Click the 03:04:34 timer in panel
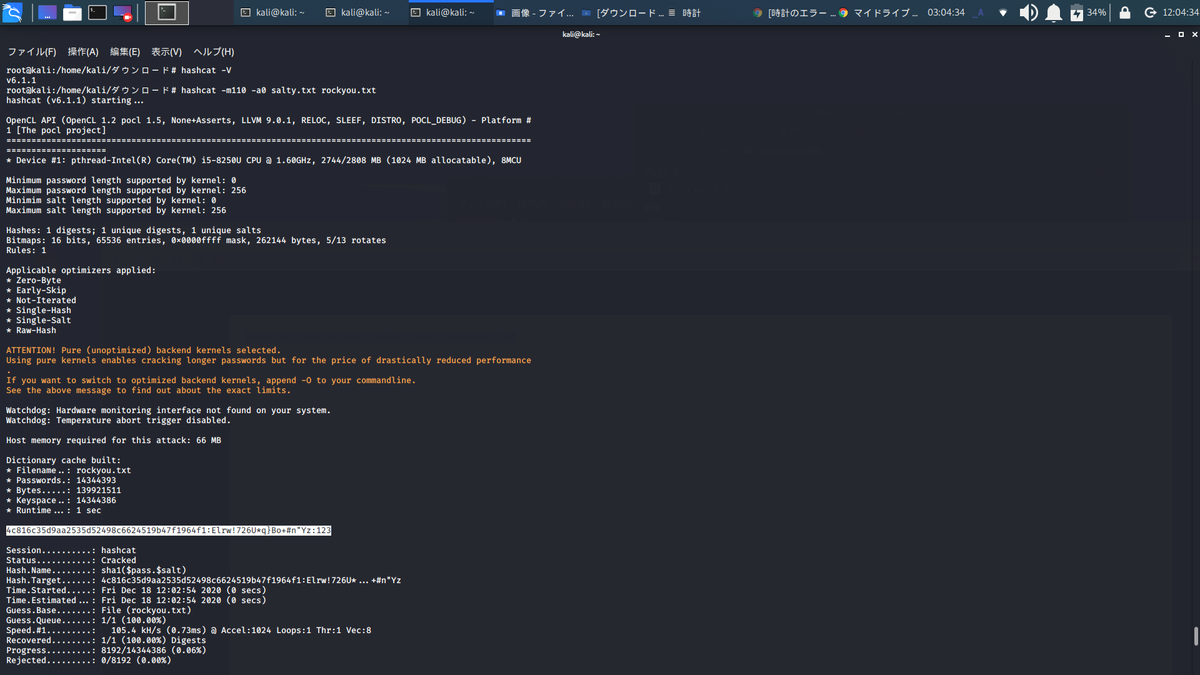This screenshot has height=675, width=1200. [x=946, y=13]
